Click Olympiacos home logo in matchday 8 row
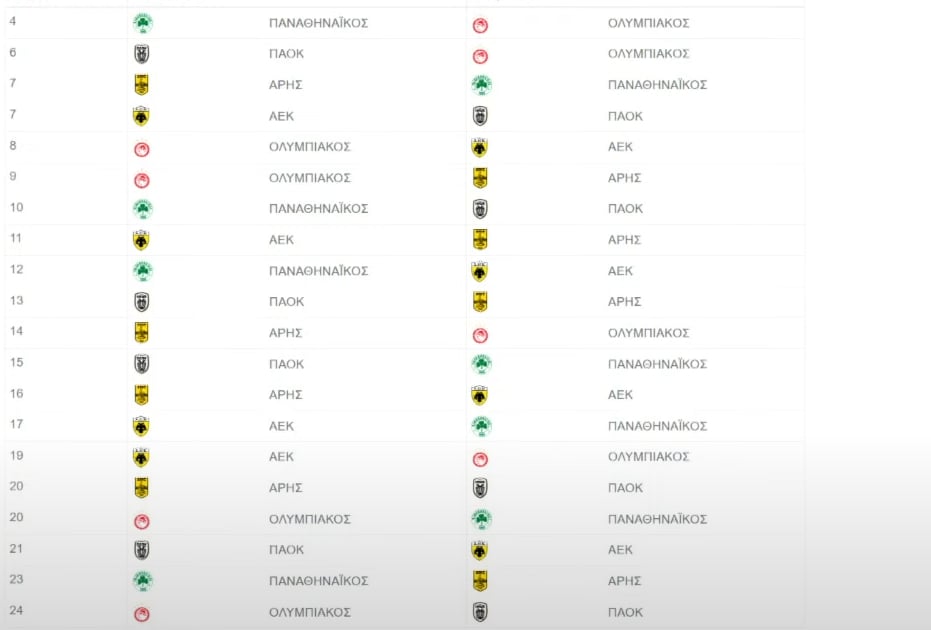Screen dimensions: 931x630 click(x=141, y=149)
